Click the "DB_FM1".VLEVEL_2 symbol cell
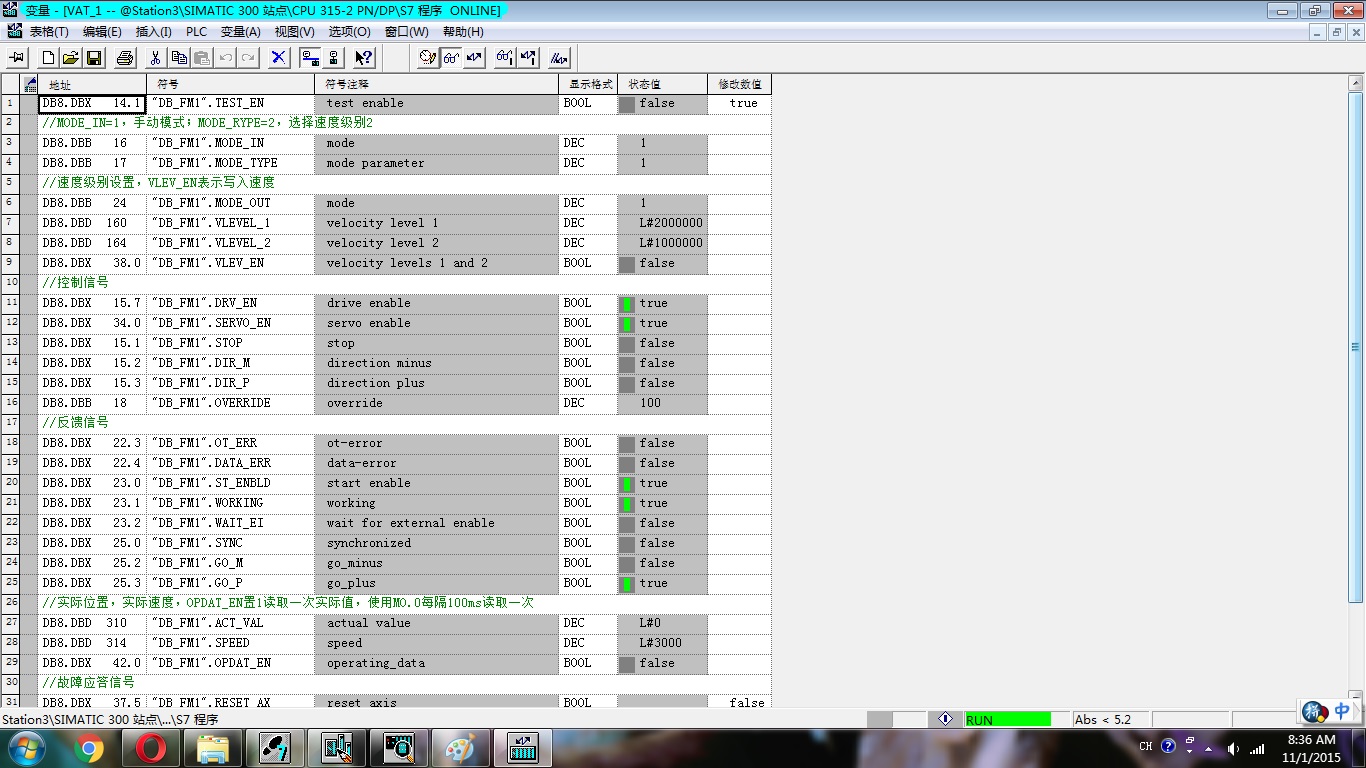This screenshot has height=768, width=1366. tap(230, 243)
